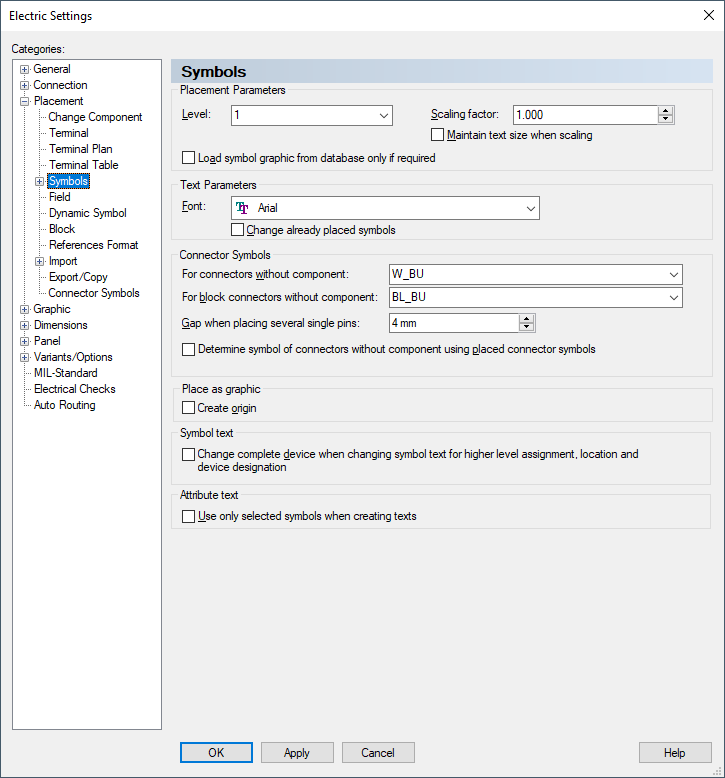
Task: Expand the Import subcategory
Action: coord(40,261)
